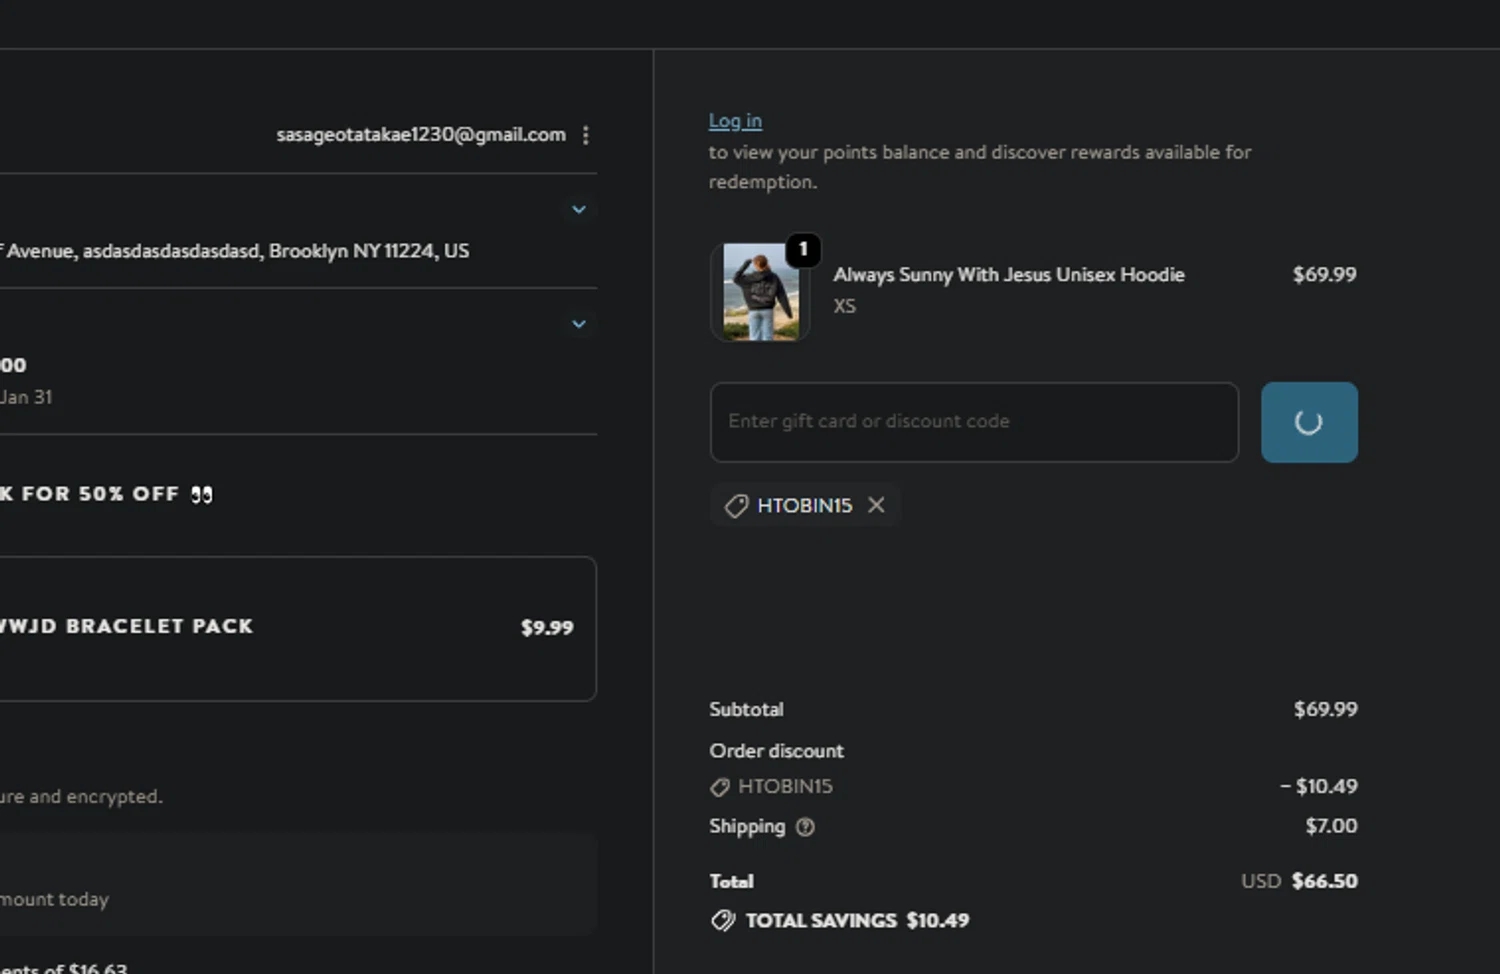Click the loading Apply discount button
This screenshot has width=1500, height=974.
[x=1309, y=422]
